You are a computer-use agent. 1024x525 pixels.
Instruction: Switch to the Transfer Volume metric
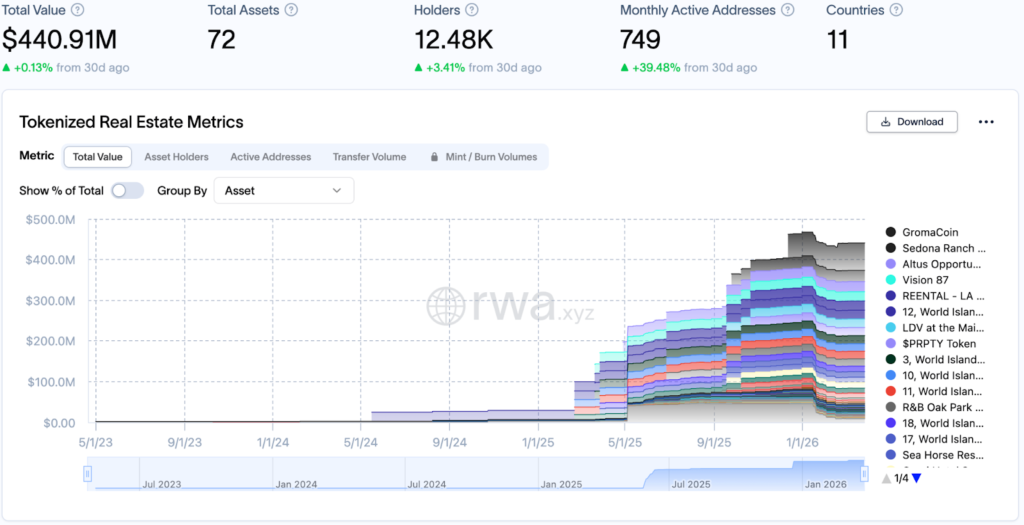(x=369, y=157)
